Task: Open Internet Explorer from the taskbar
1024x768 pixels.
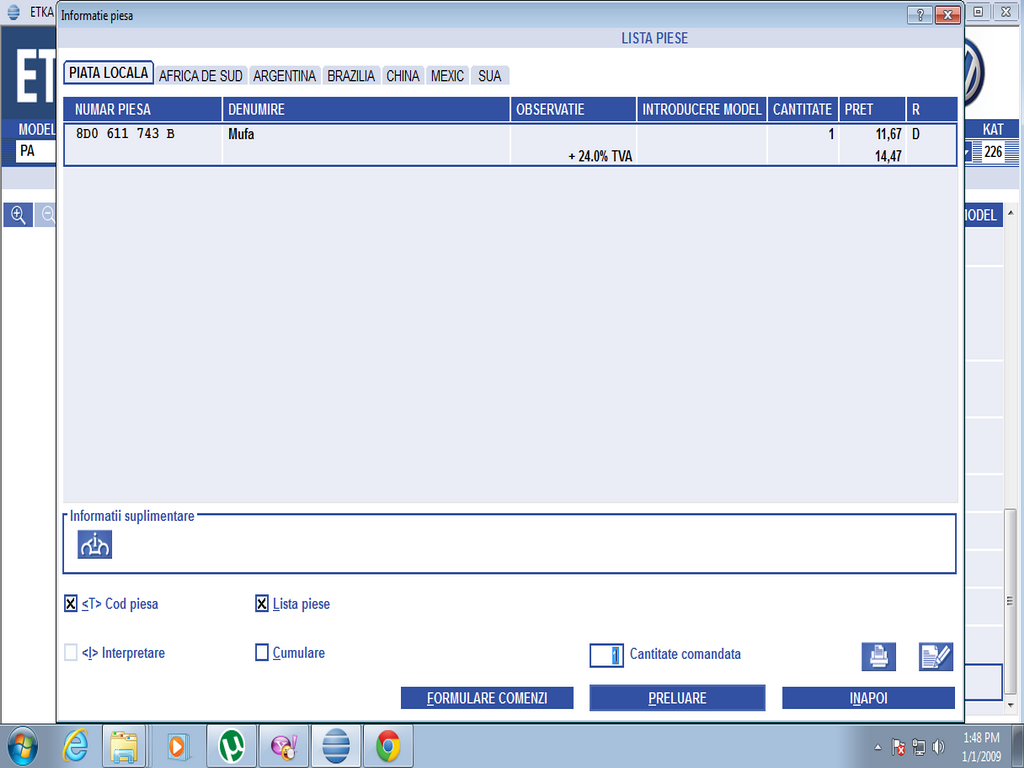Action: pyautogui.click(x=76, y=746)
